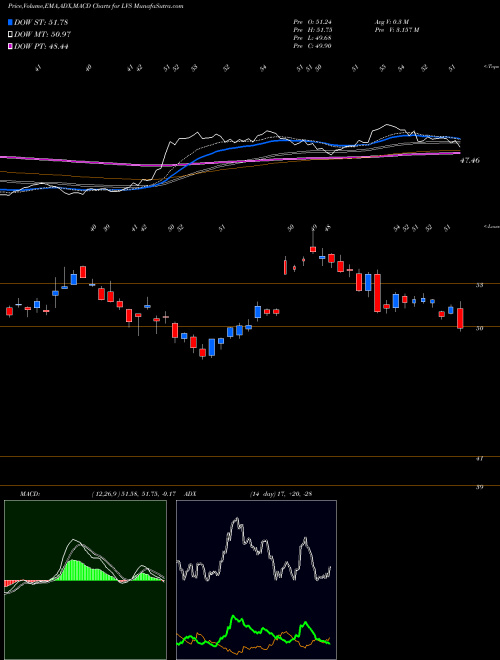Click the Pre C: 49.90 value
Viewport: 500px width, 660px height.
tap(312, 45)
